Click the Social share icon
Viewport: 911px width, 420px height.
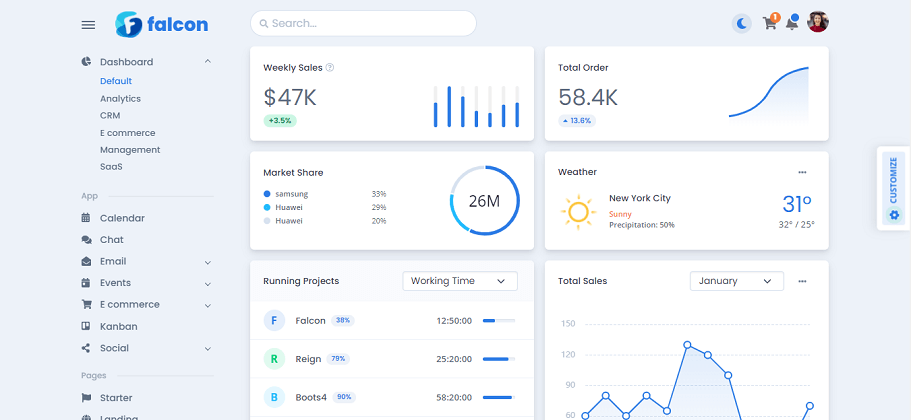pyautogui.click(x=86, y=348)
